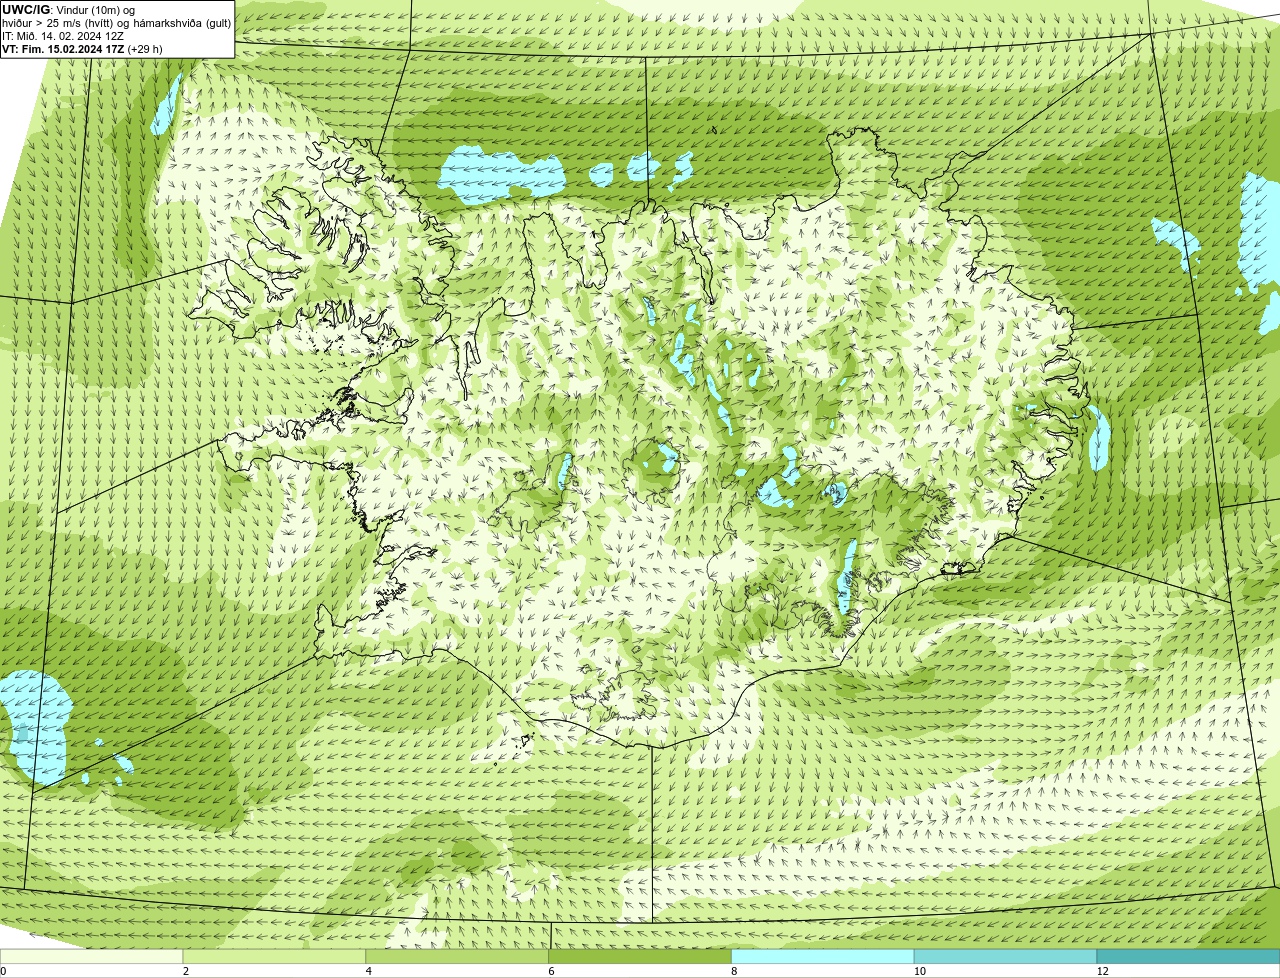Click the '10' scale label under color bar
The height and width of the screenshot is (978, 1280).
click(x=920, y=971)
